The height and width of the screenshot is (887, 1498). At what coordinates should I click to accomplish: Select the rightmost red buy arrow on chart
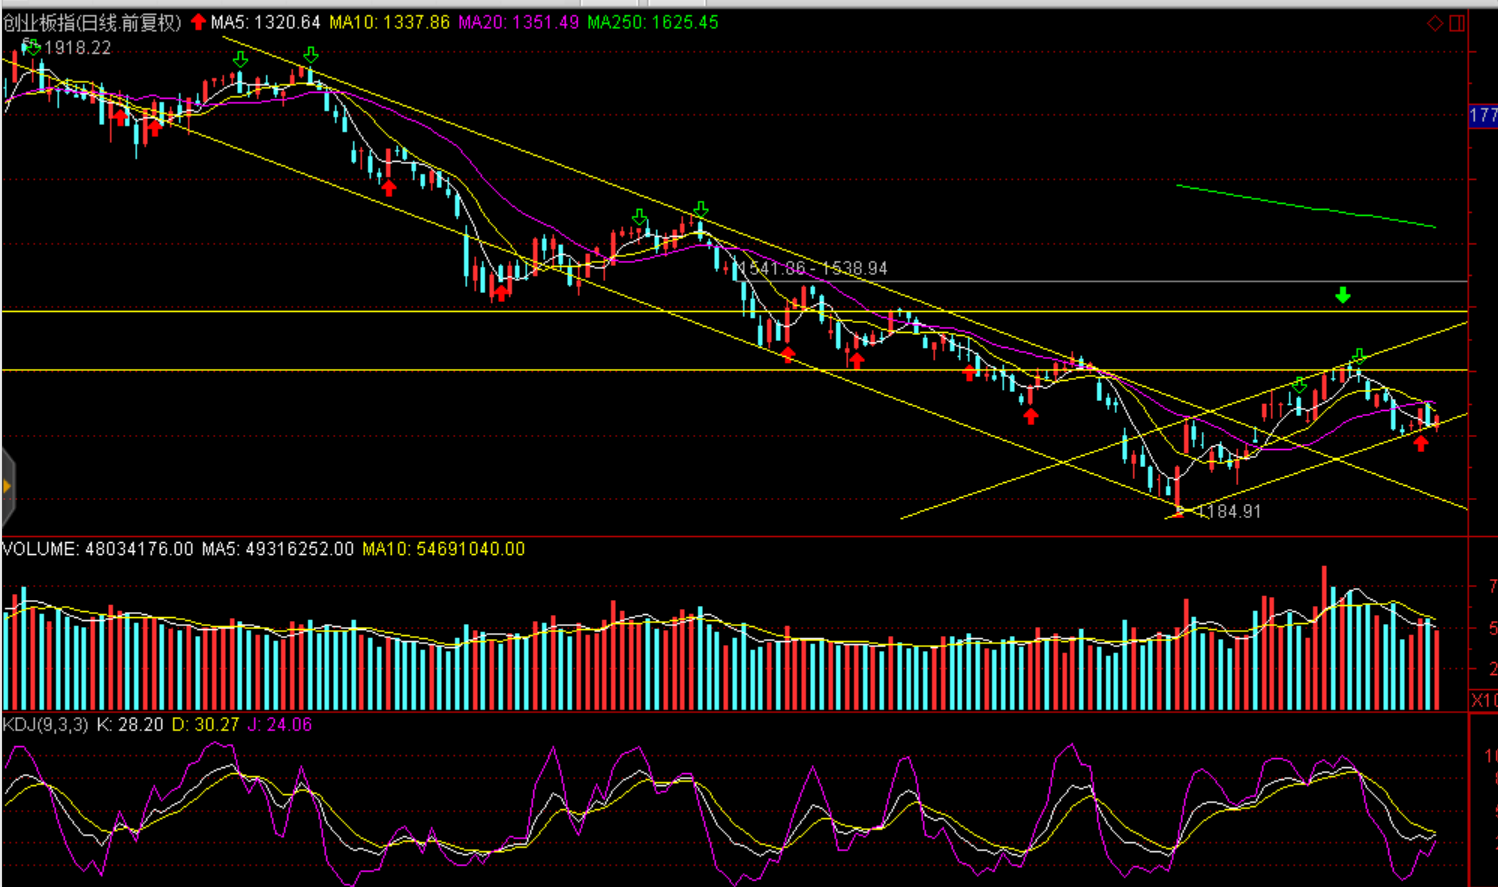coord(1421,443)
